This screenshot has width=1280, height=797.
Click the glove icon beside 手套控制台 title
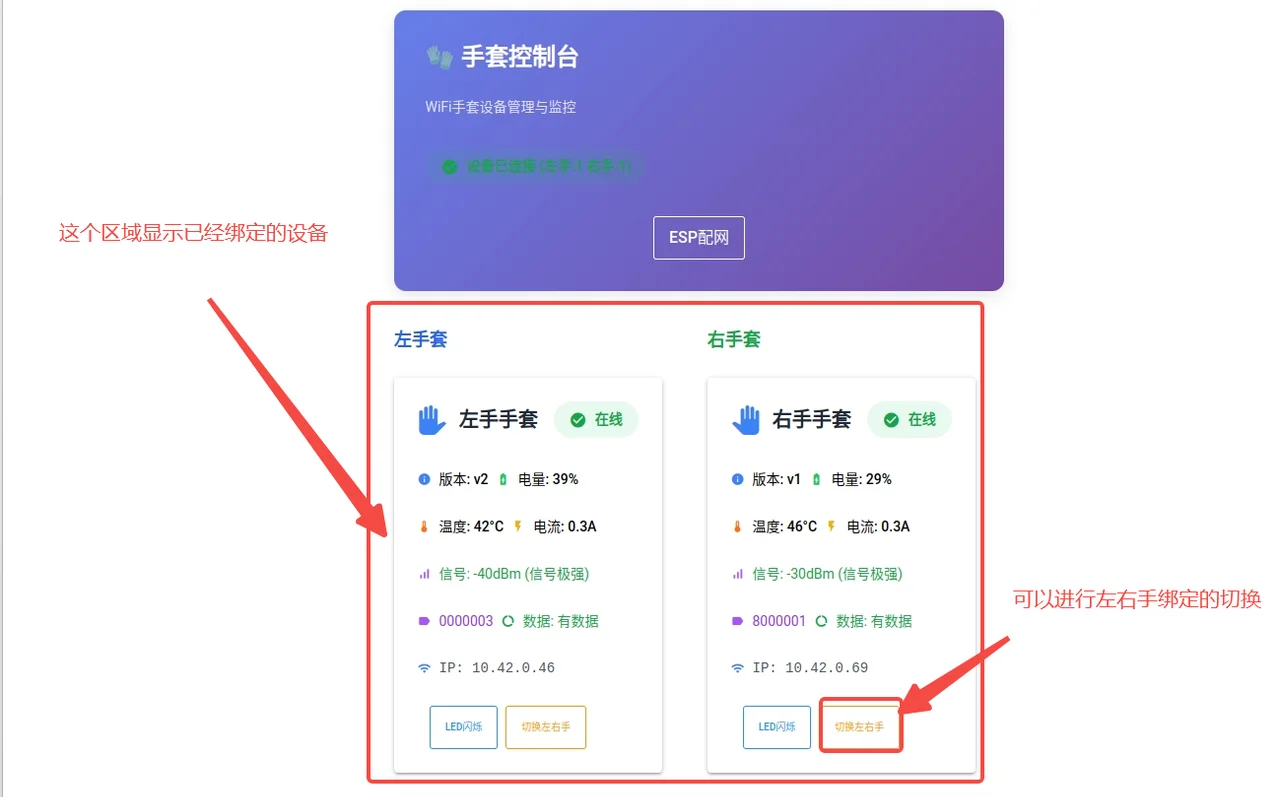tap(439, 57)
